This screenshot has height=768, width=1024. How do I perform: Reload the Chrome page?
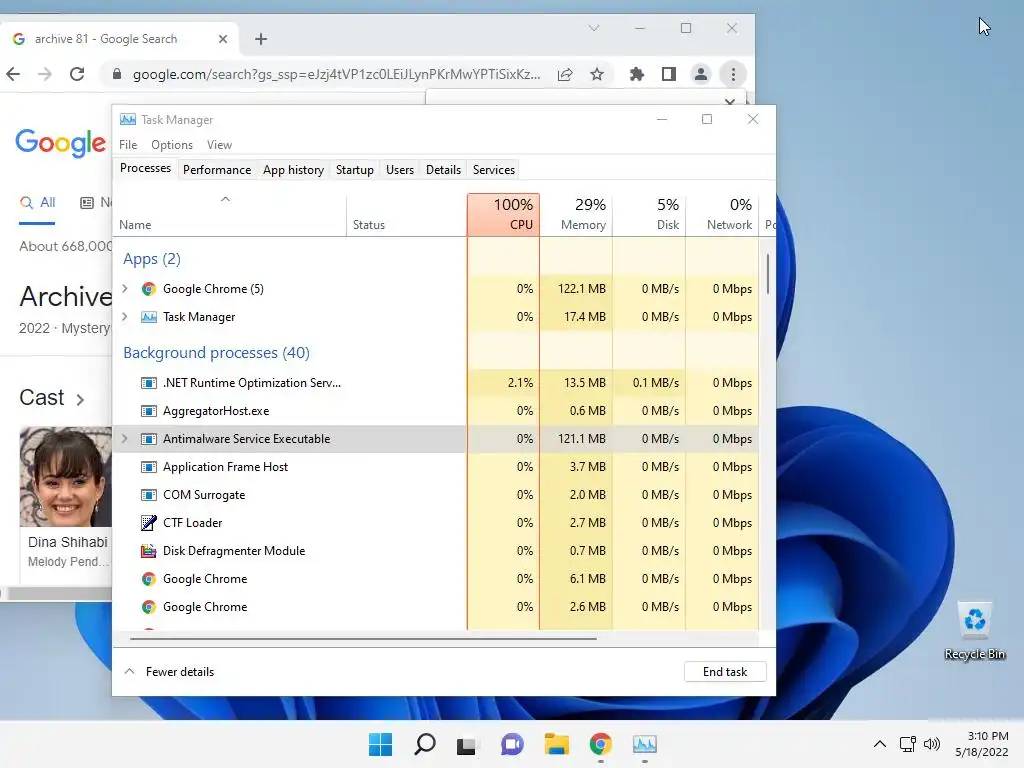pyautogui.click(x=77, y=74)
